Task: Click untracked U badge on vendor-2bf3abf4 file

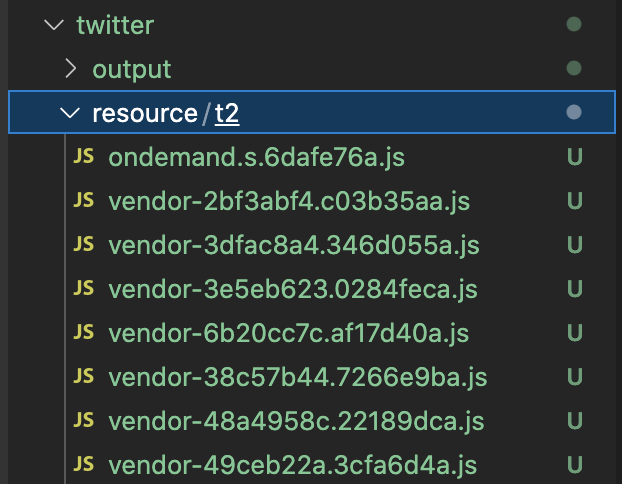Action: click(x=574, y=201)
